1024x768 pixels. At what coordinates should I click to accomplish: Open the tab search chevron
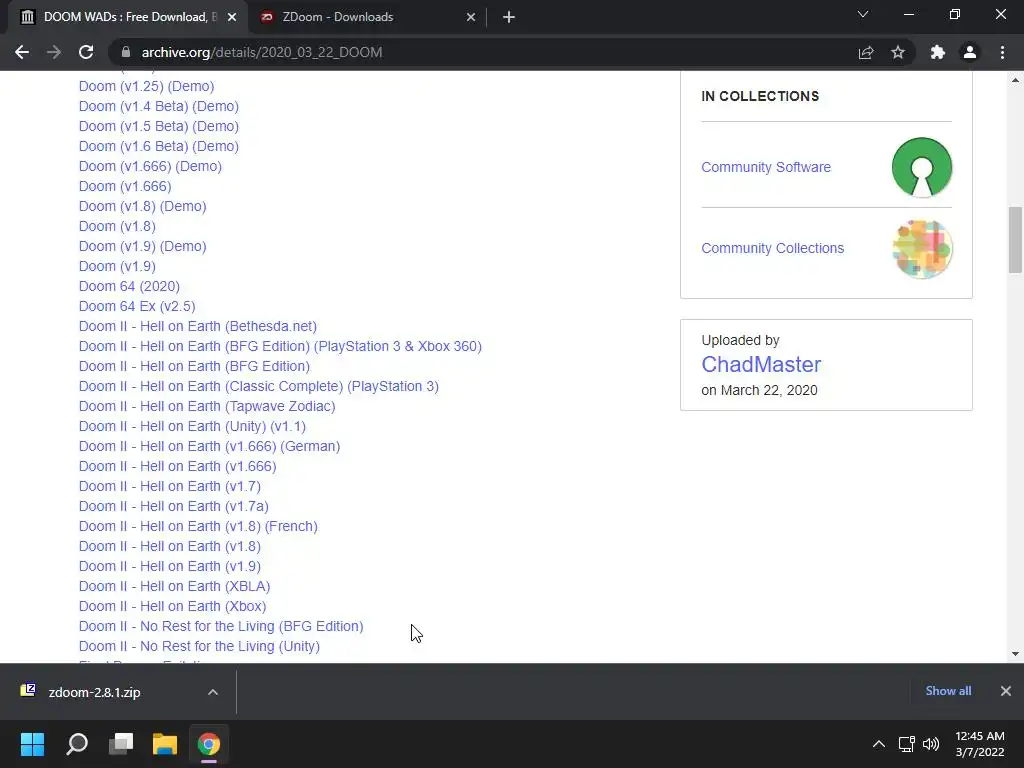point(863,14)
